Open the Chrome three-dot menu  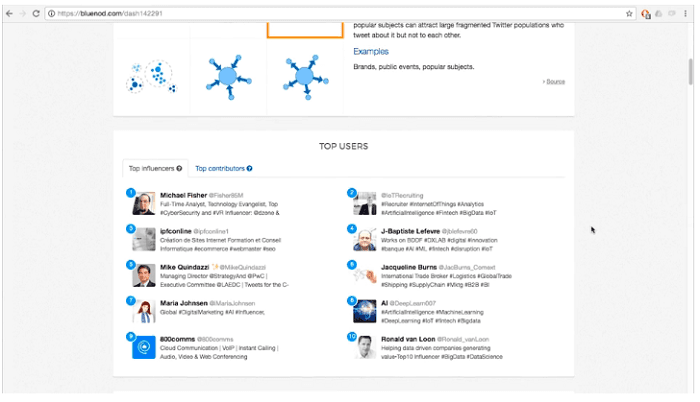685,13
